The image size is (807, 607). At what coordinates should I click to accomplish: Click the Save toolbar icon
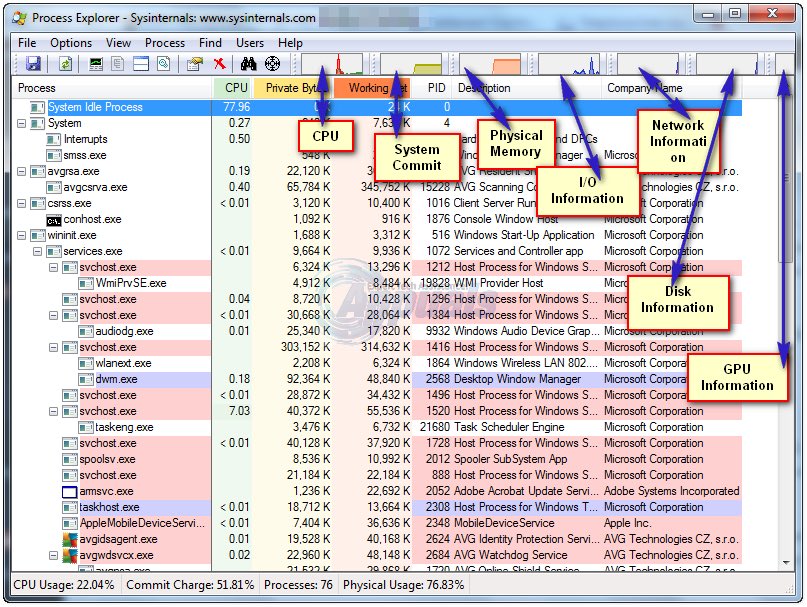[x=33, y=64]
